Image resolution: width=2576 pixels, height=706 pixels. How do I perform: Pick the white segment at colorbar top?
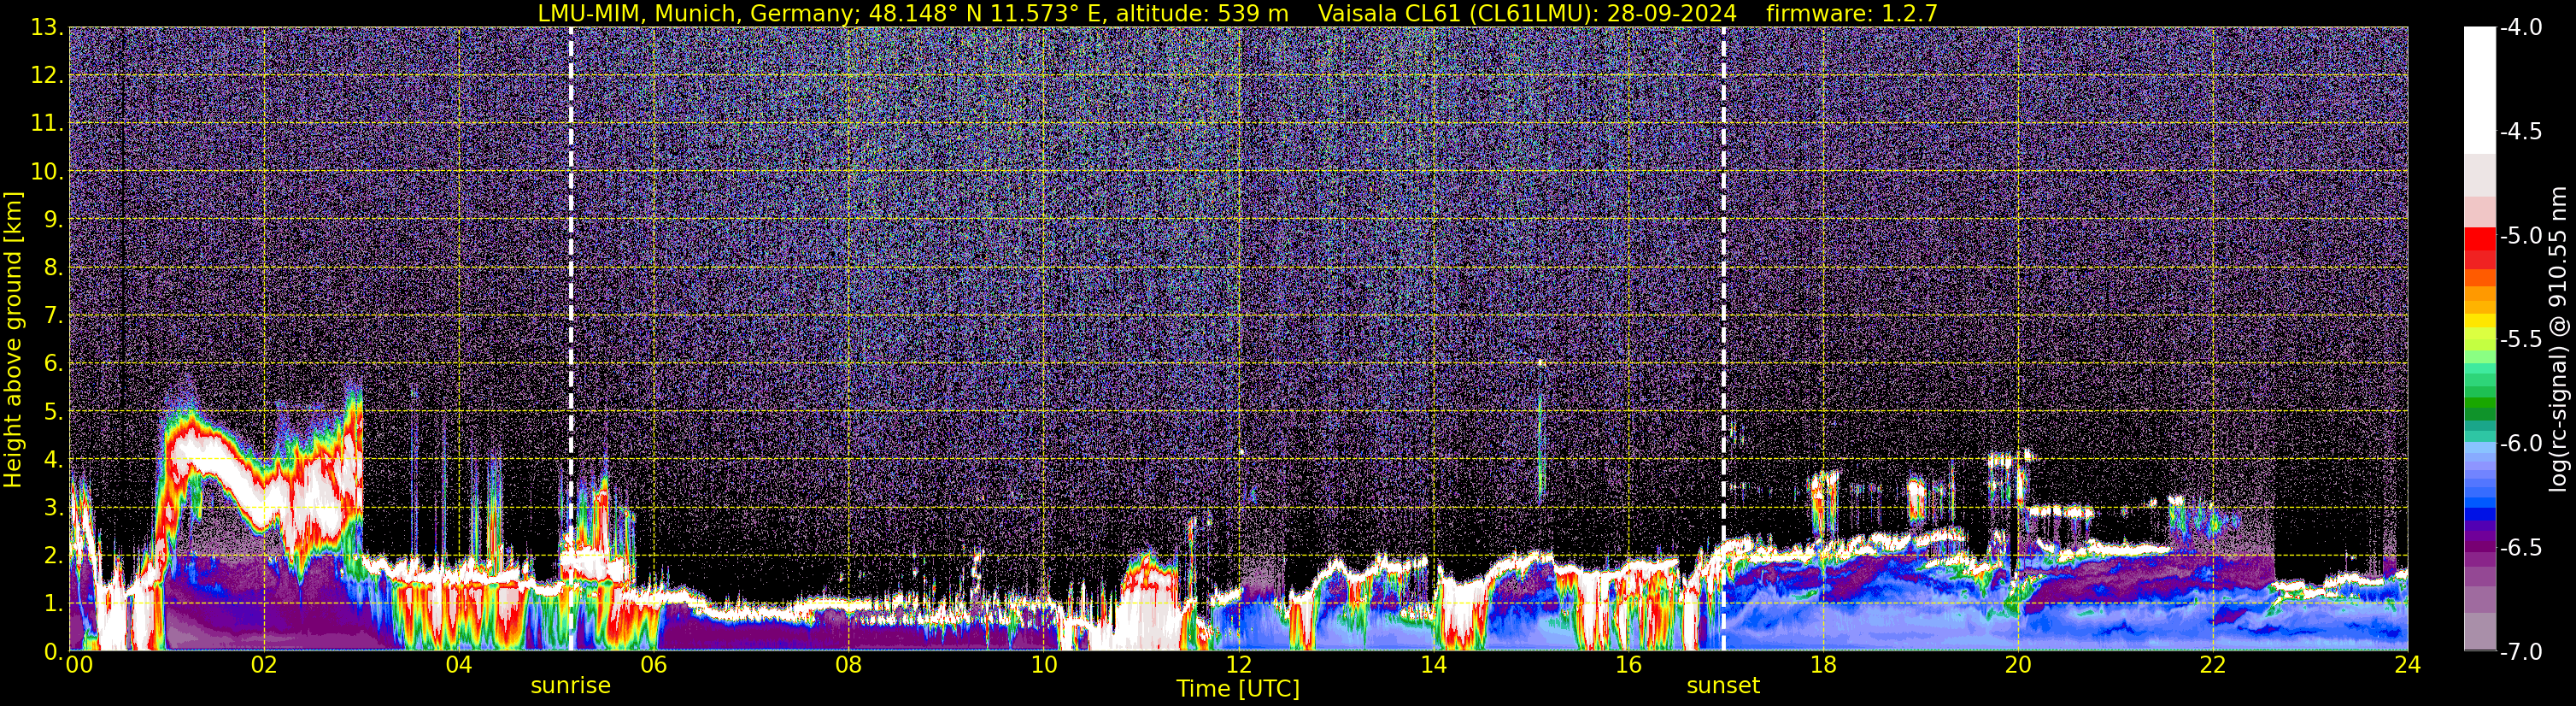(x=2479, y=90)
